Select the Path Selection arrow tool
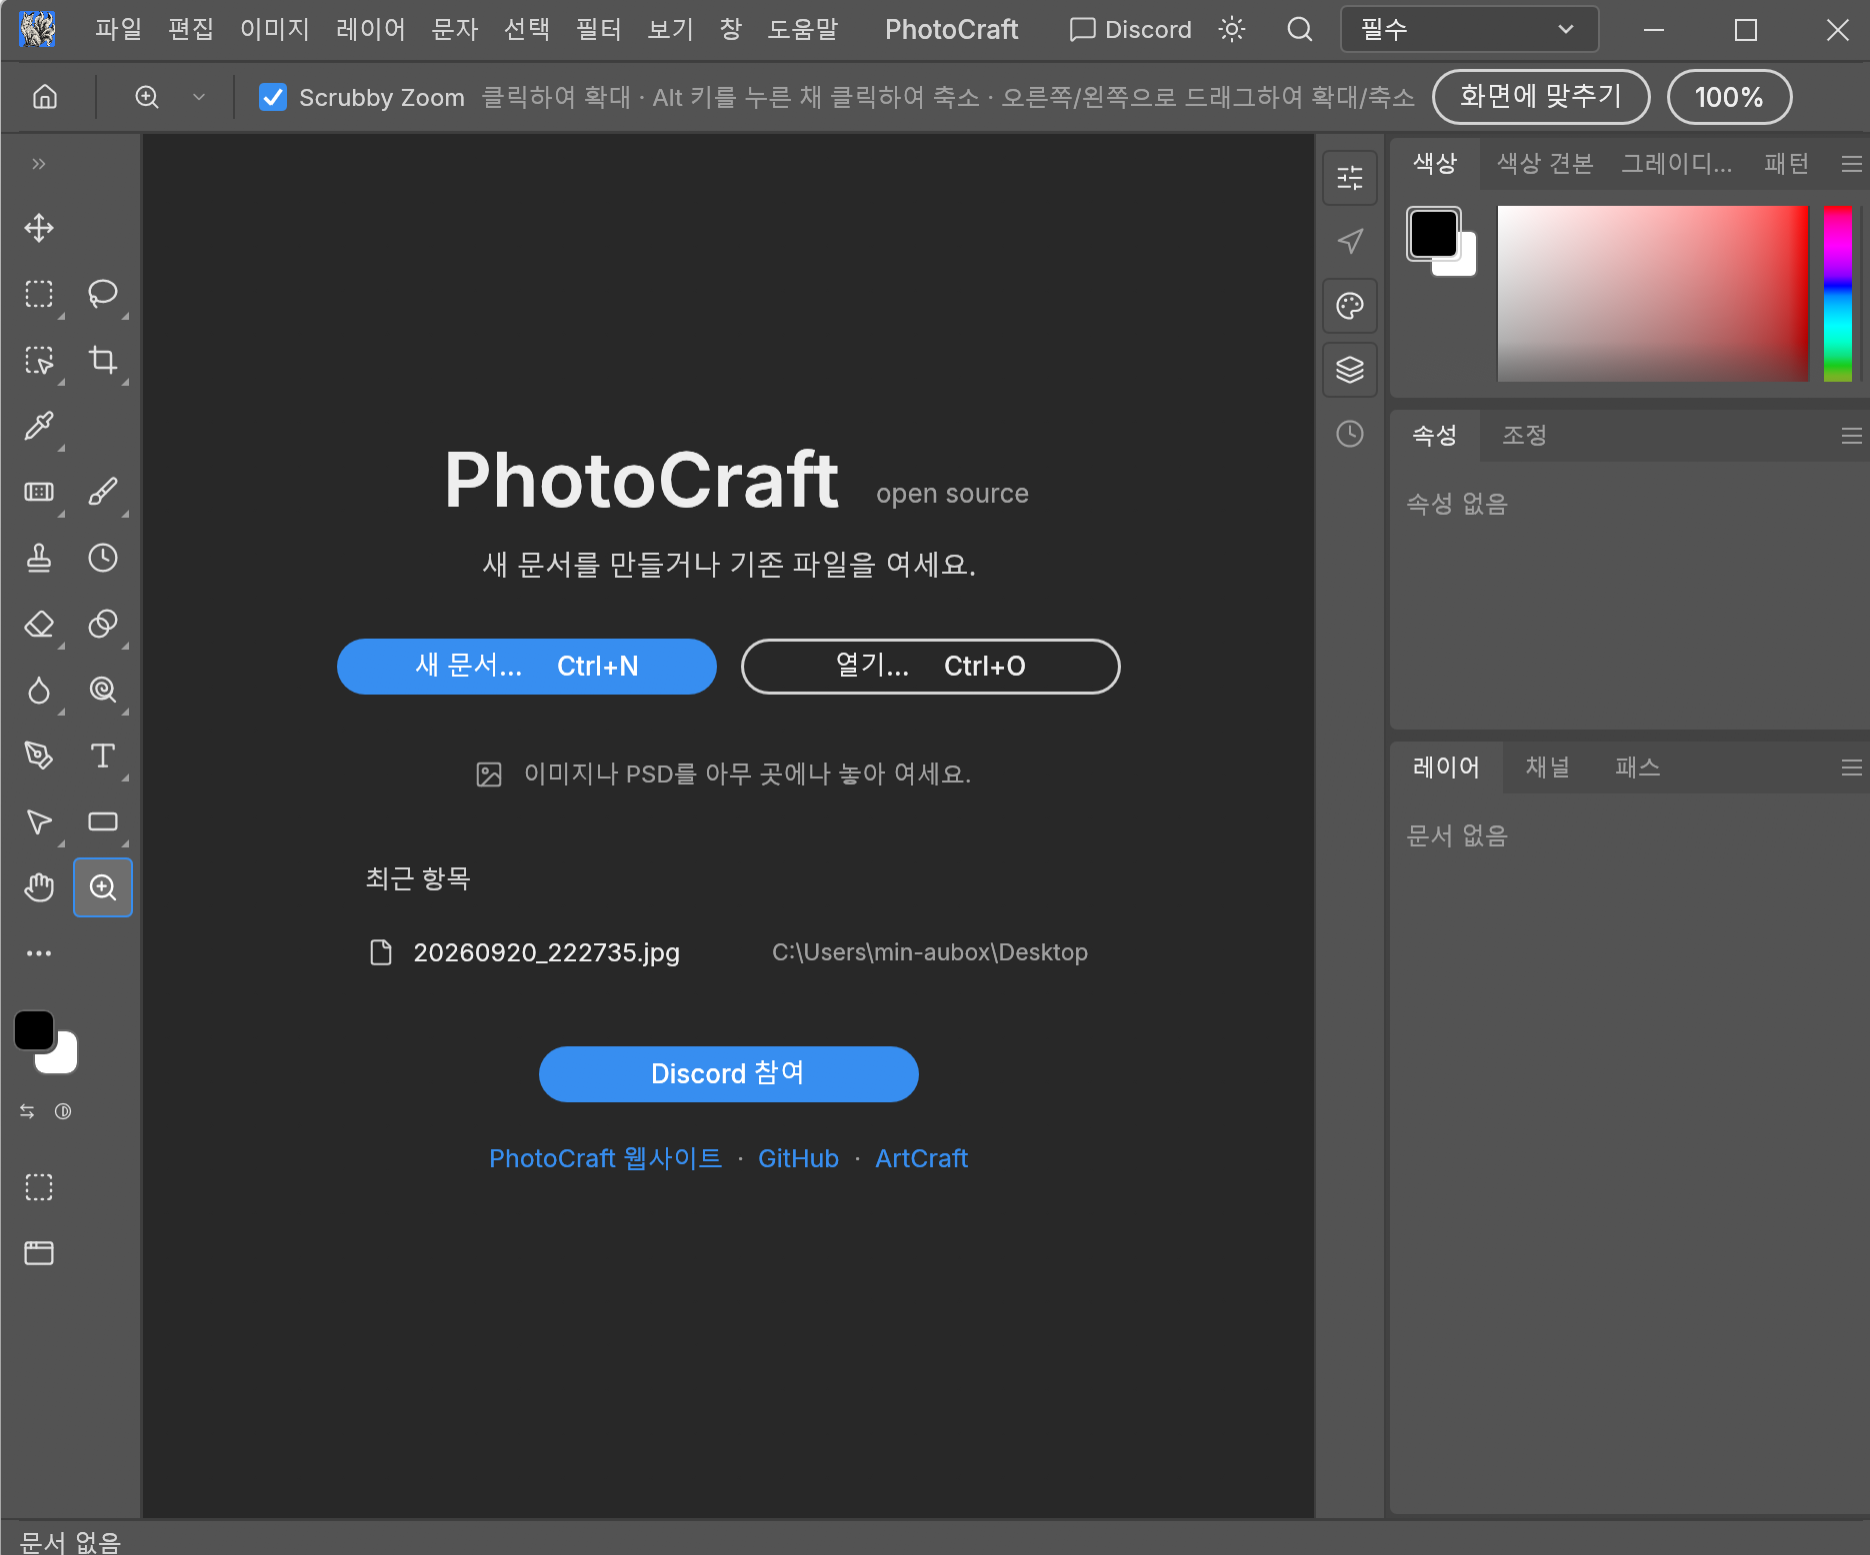 tap(39, 822)
